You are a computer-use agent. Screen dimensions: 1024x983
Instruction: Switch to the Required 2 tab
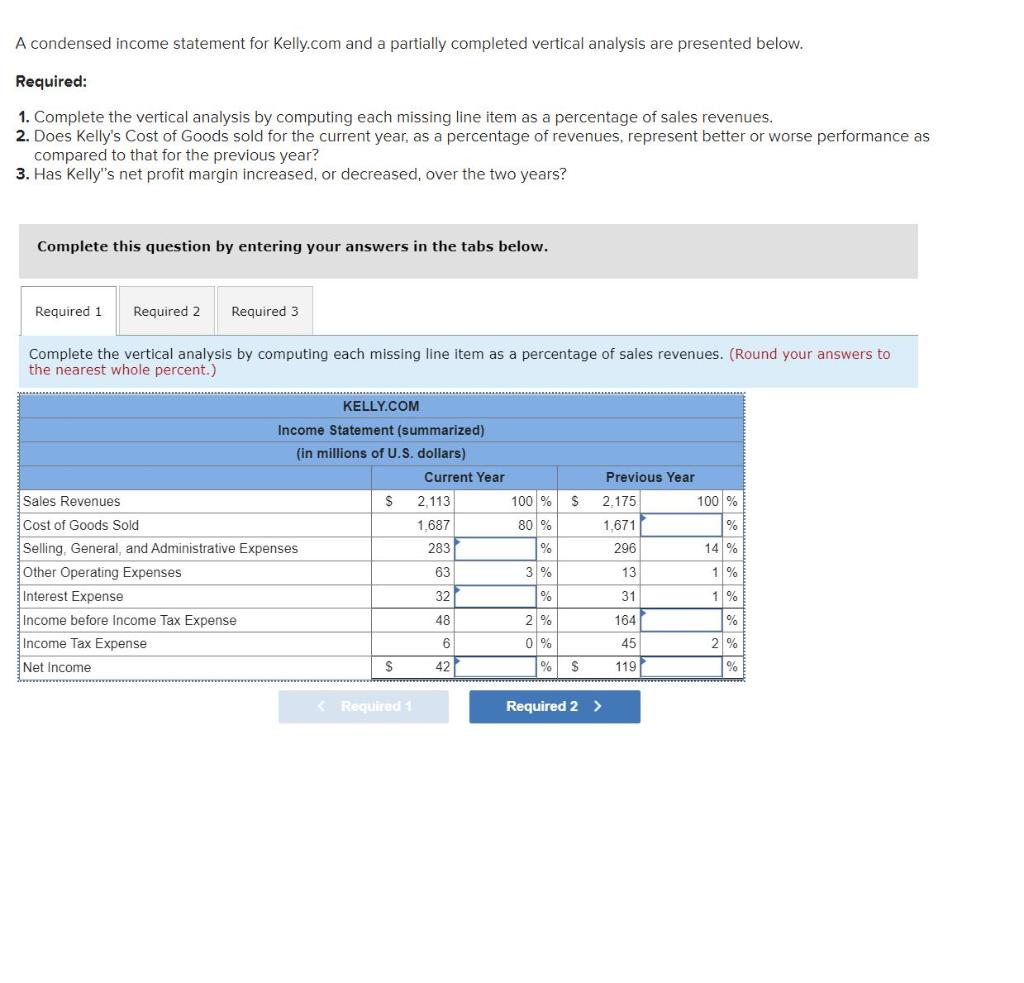pyautogui.click(x=166, y=310)
